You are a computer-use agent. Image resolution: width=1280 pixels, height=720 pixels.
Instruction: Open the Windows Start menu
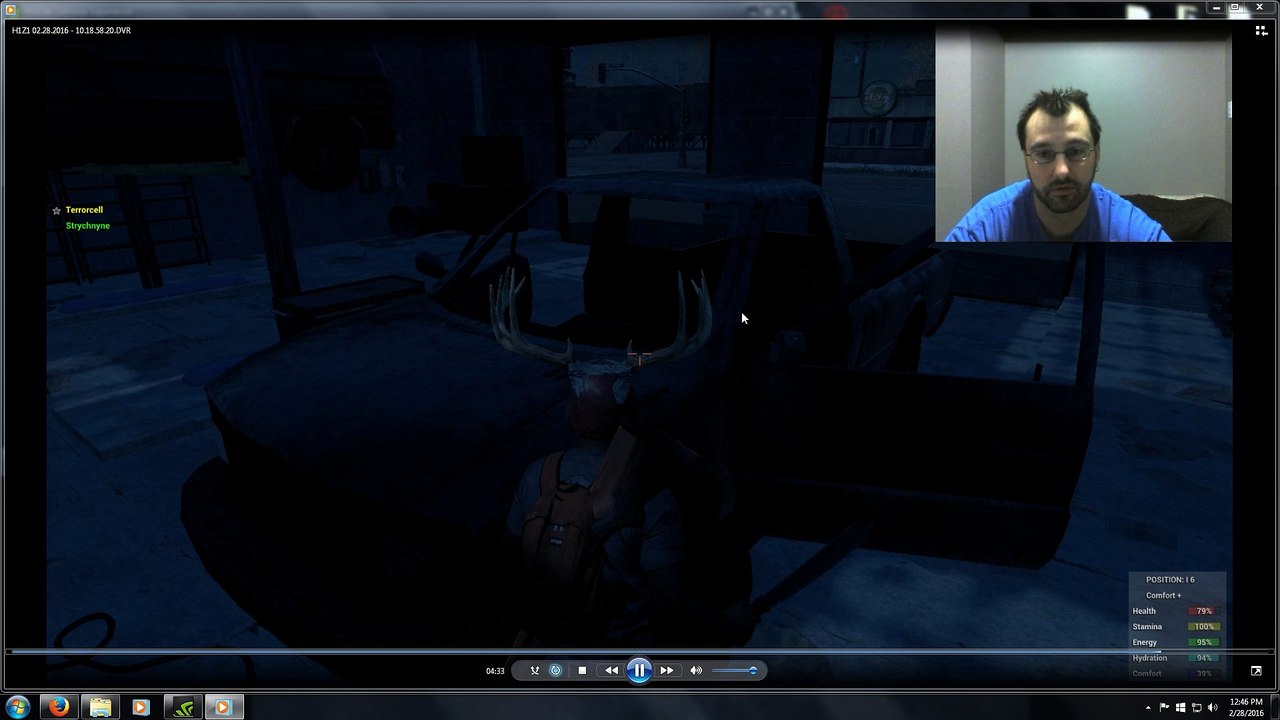click(18, 707)
